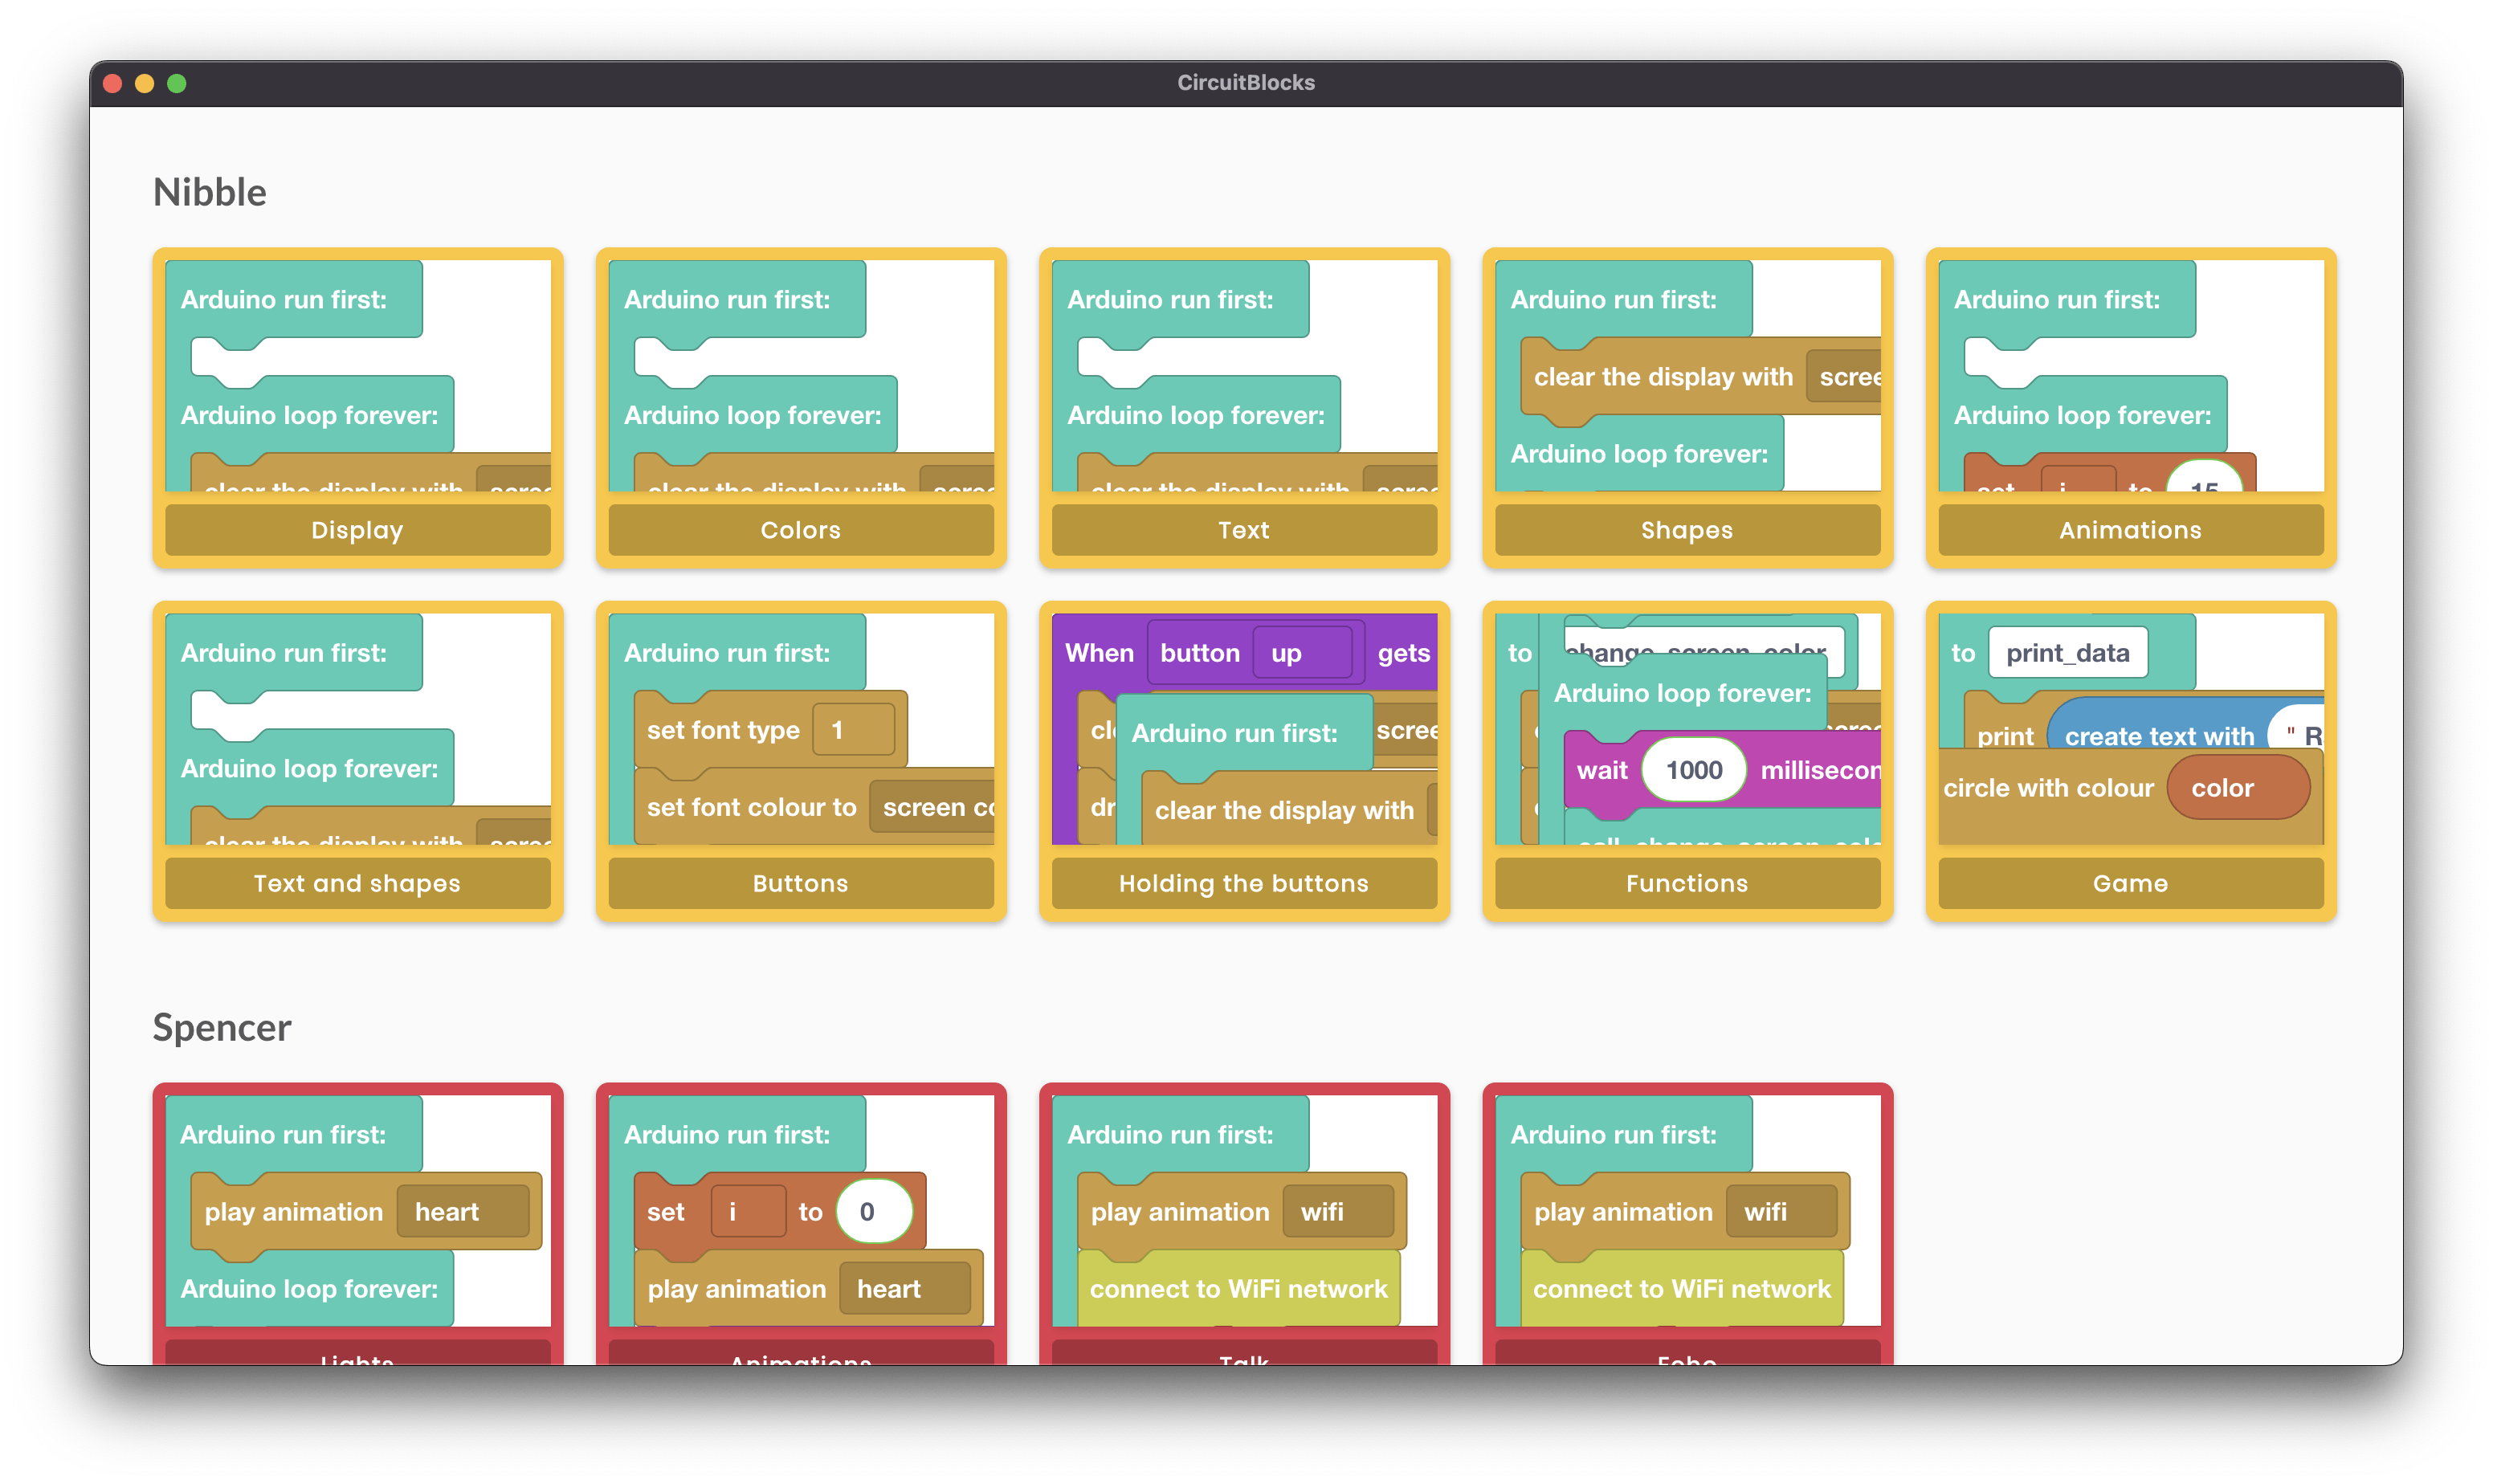The height and width of the screenshot is (1484, 2493).
Task: Click the green window zoom button
Action: coord(177,84)
